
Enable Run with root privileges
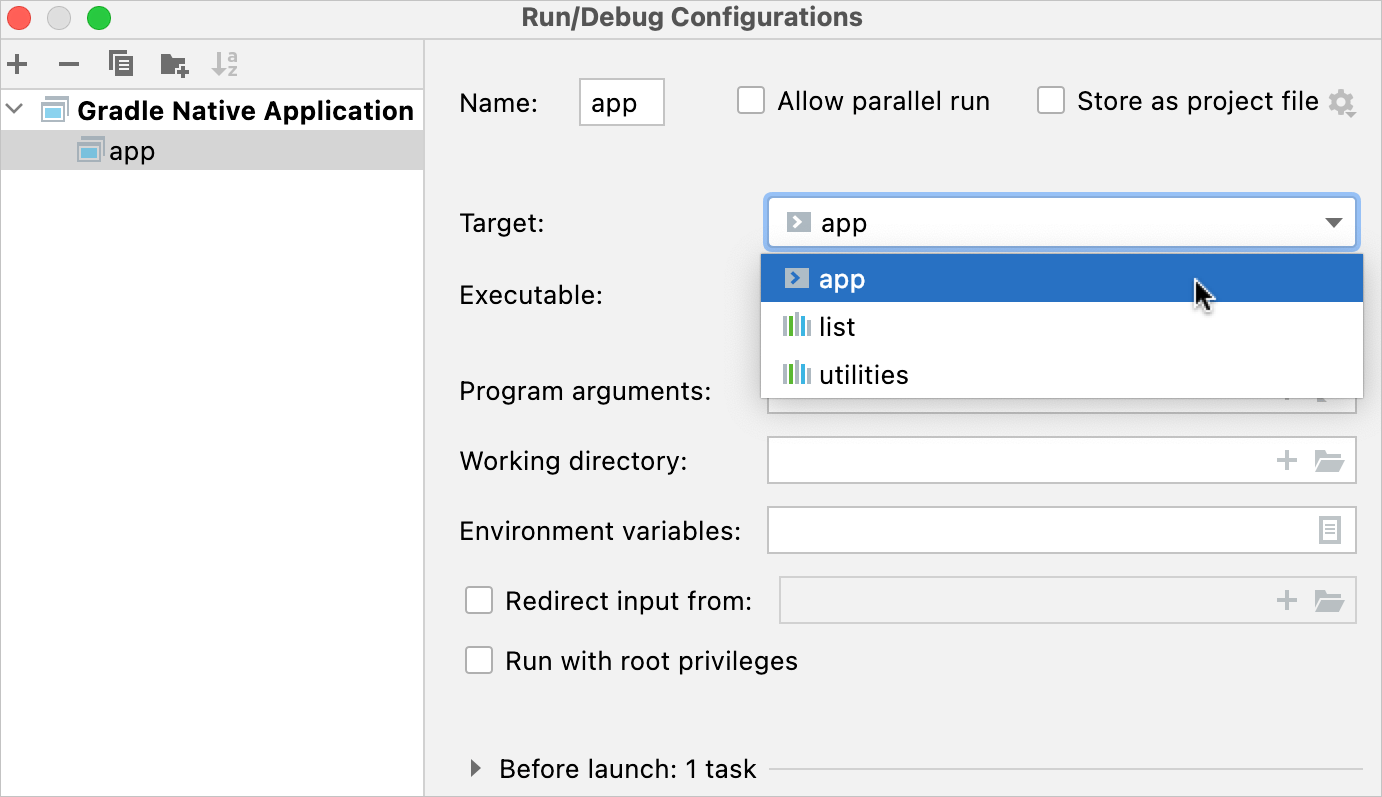(x=480, y=661)
